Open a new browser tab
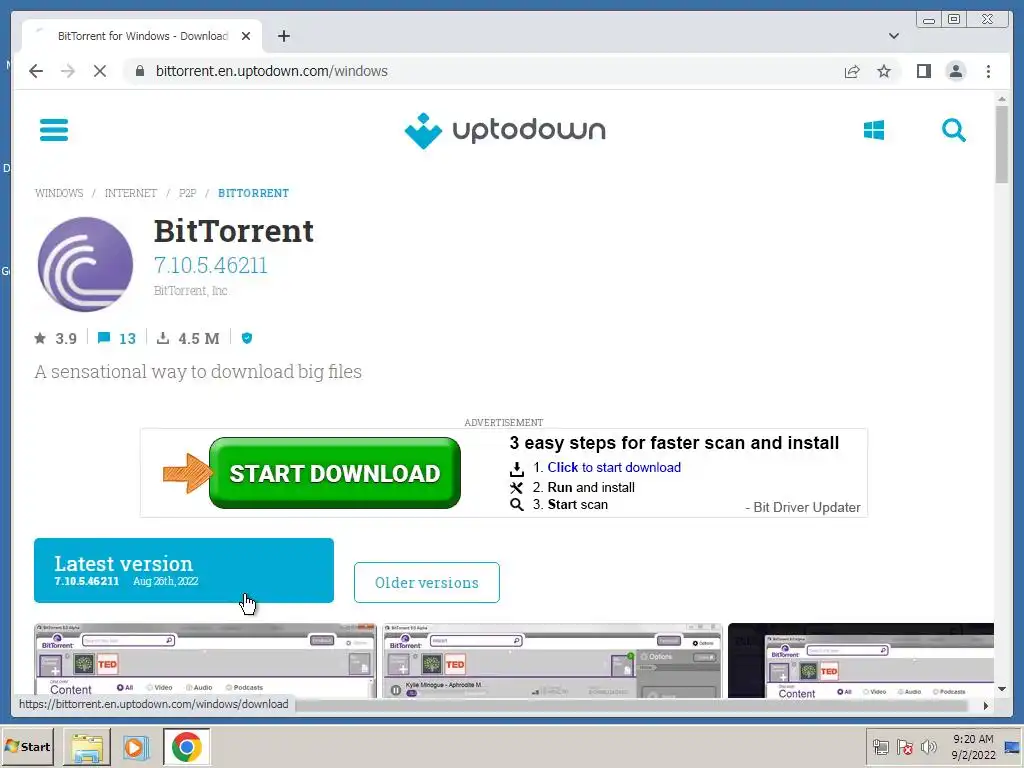The height and width of the screenshot is (768, 1024). 283,36
